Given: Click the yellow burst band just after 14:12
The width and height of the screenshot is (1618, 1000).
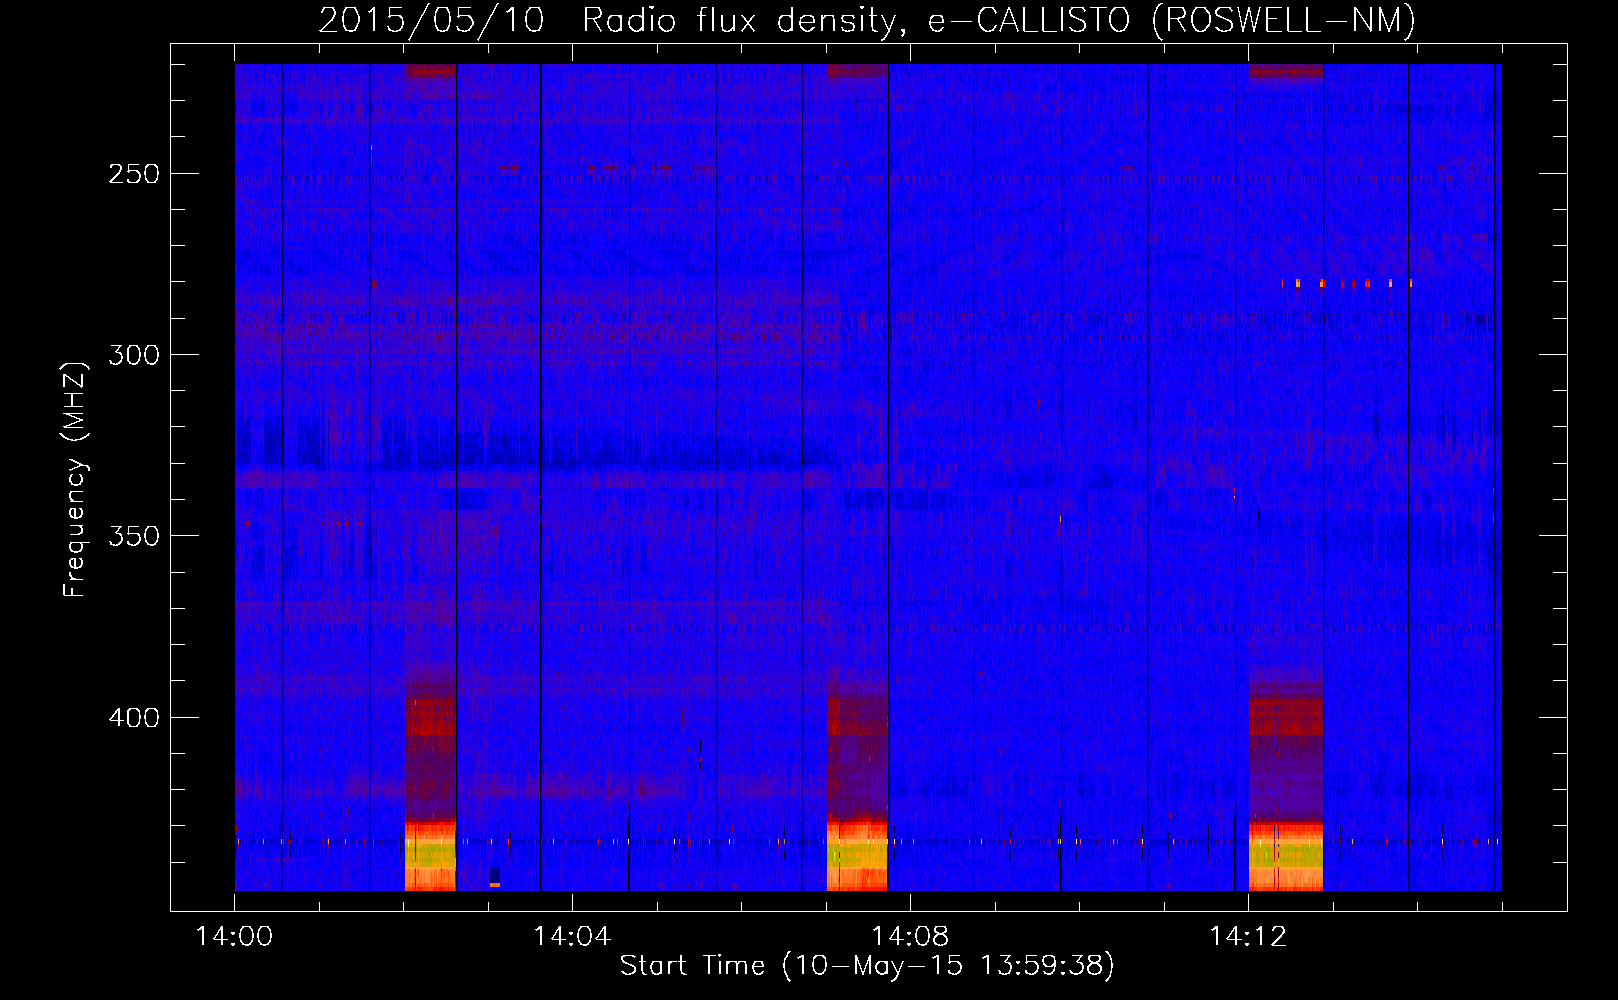Looking at the screenshot, I should tap(1286, 855).
